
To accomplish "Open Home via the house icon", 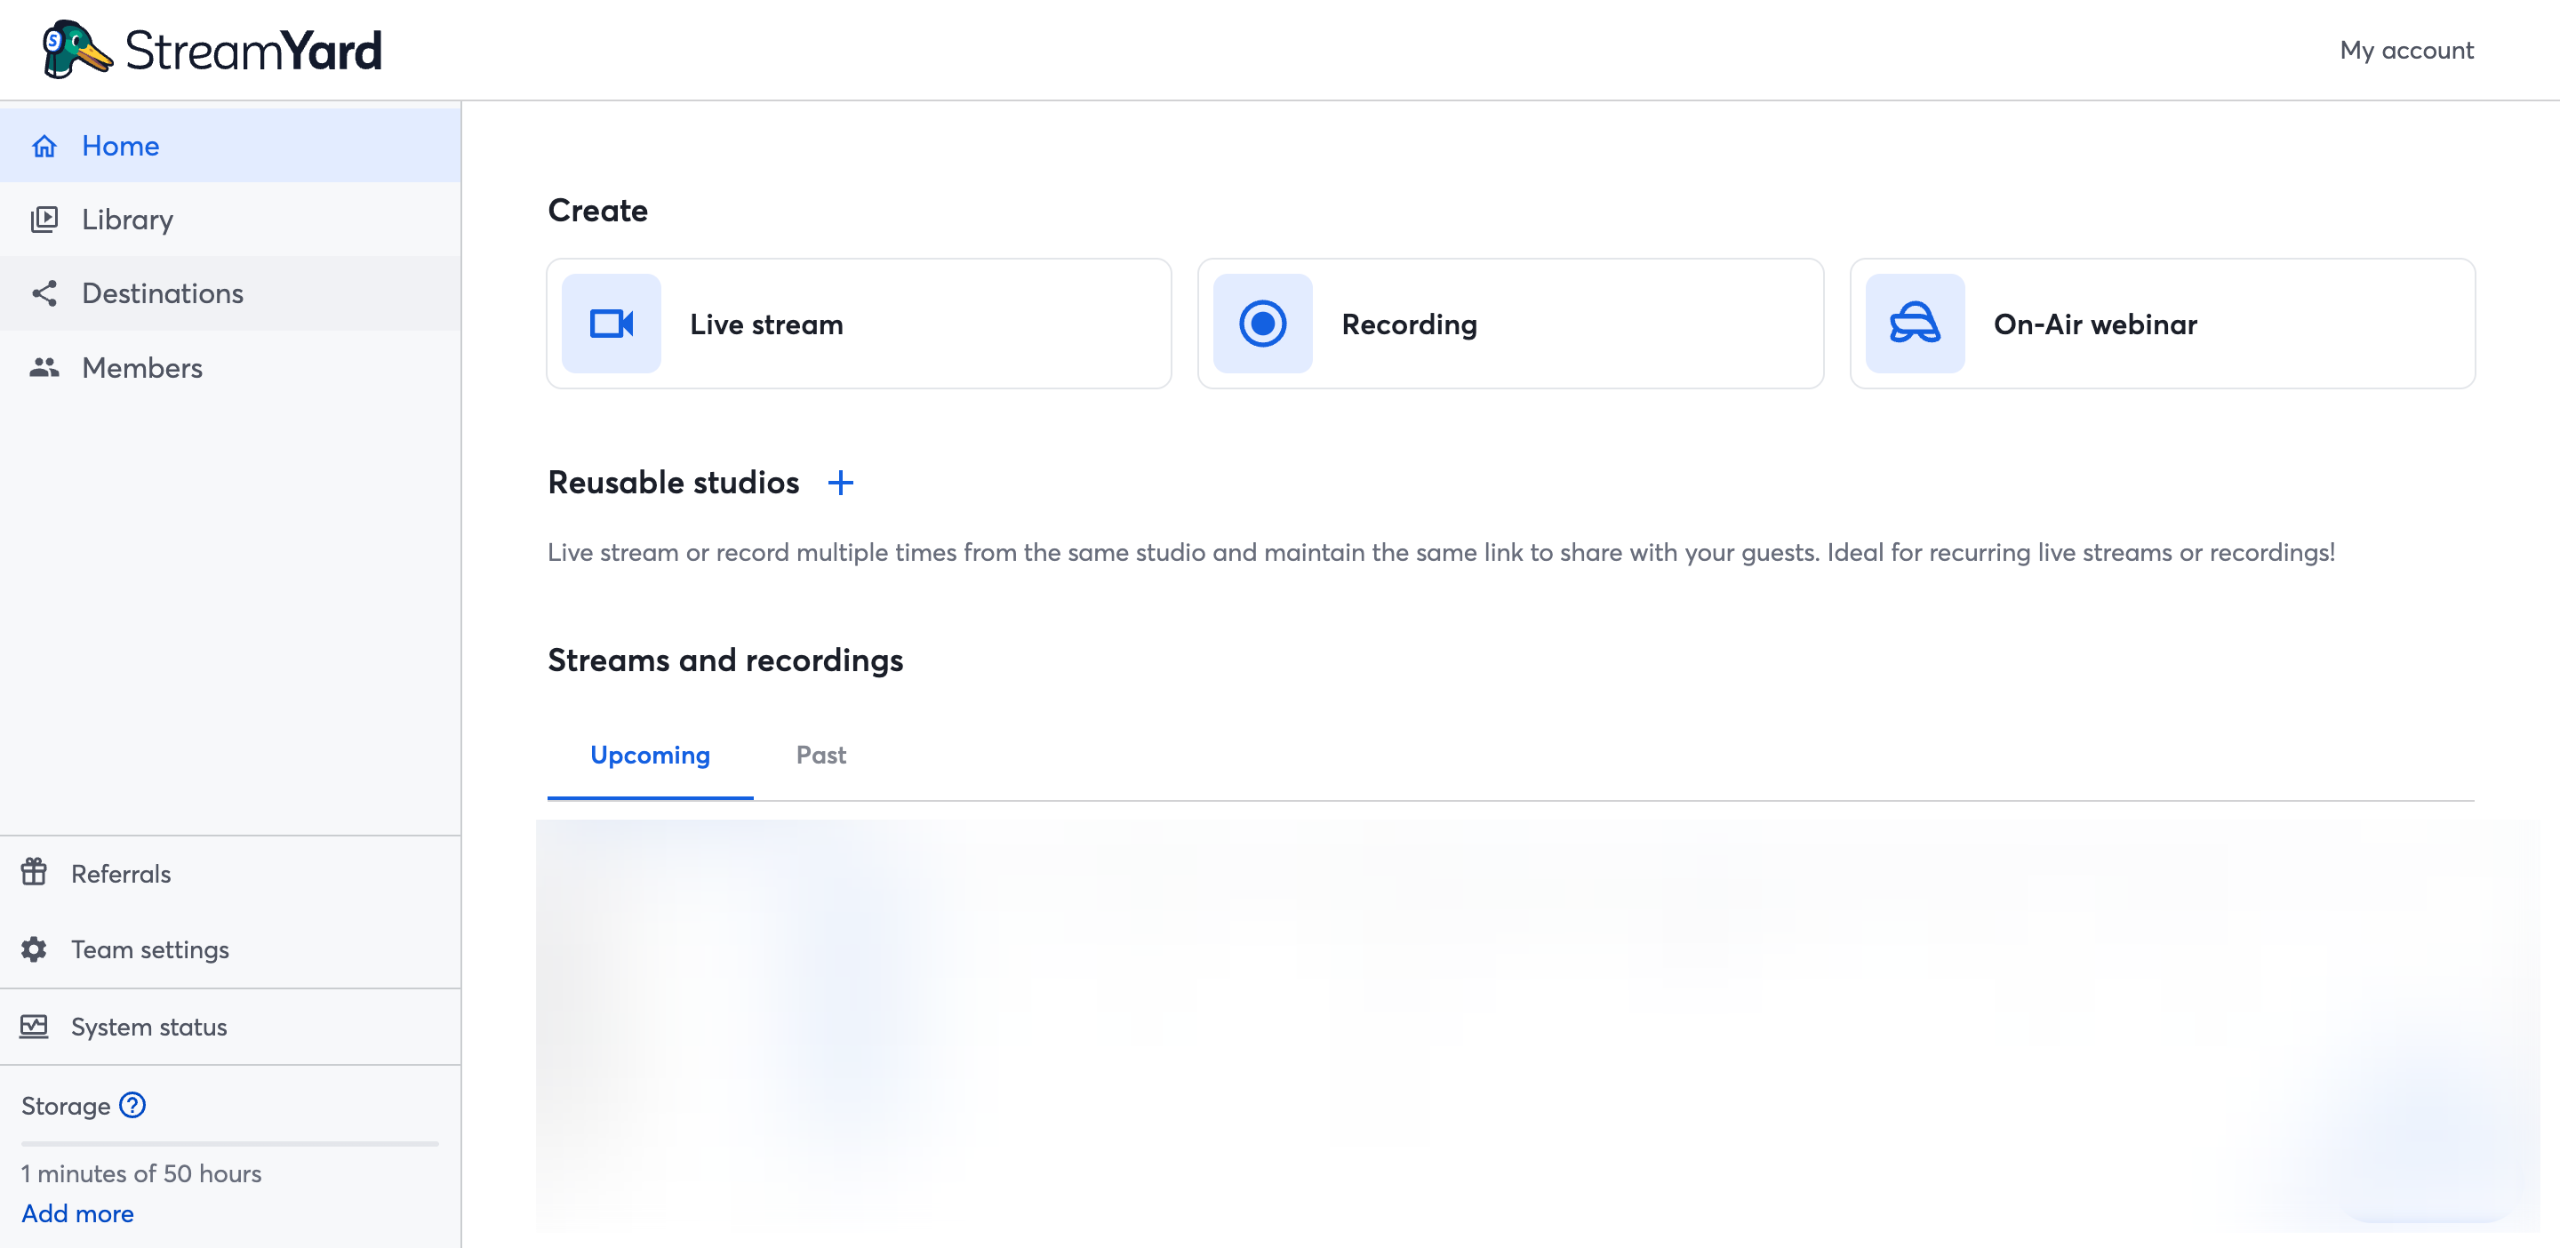I will pyautogui.click(x=43, y=146).
